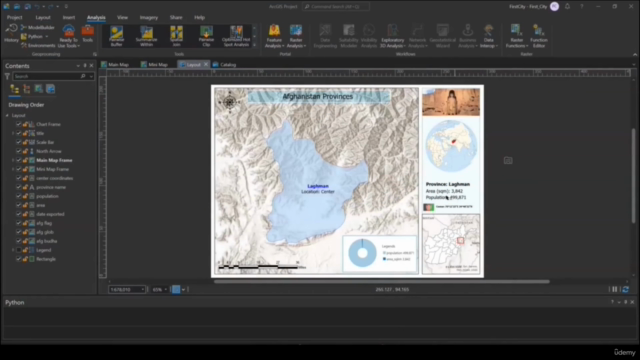
Task: Collapse the Layout root node
Action: pos(7,115)
